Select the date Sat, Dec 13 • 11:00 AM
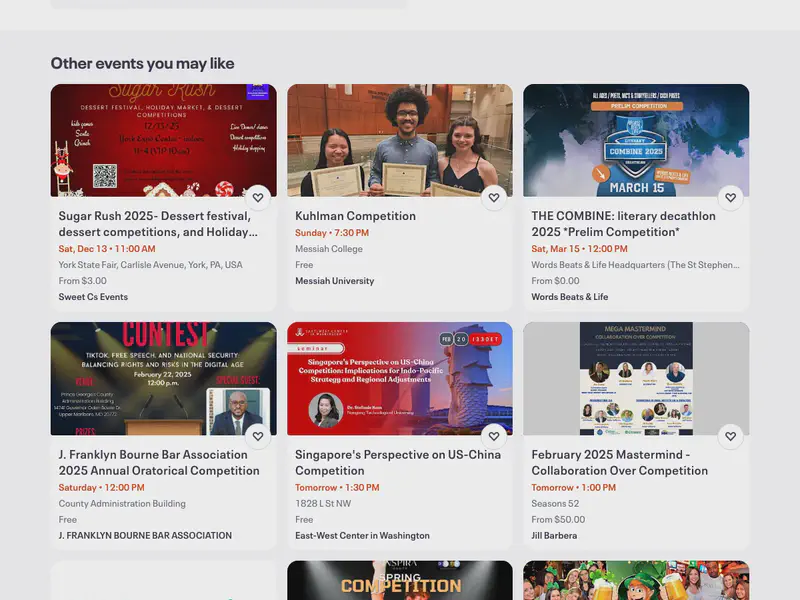The image size is (800, 600). point(107,249)
